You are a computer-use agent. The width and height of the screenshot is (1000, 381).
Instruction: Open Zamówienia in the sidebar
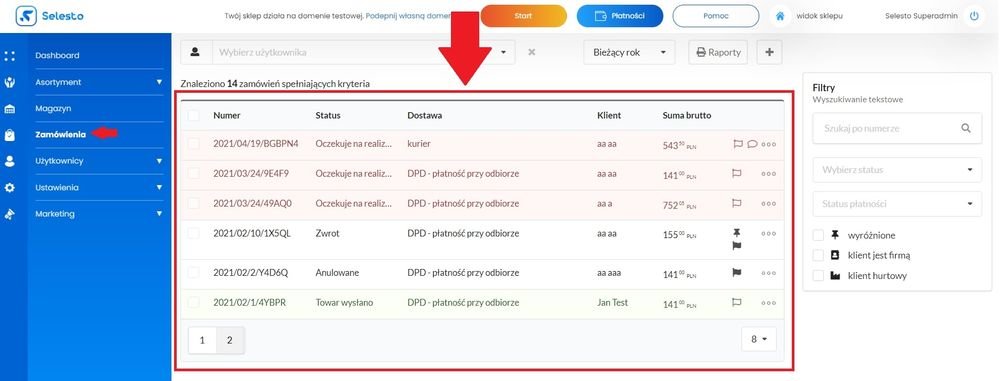61,135
